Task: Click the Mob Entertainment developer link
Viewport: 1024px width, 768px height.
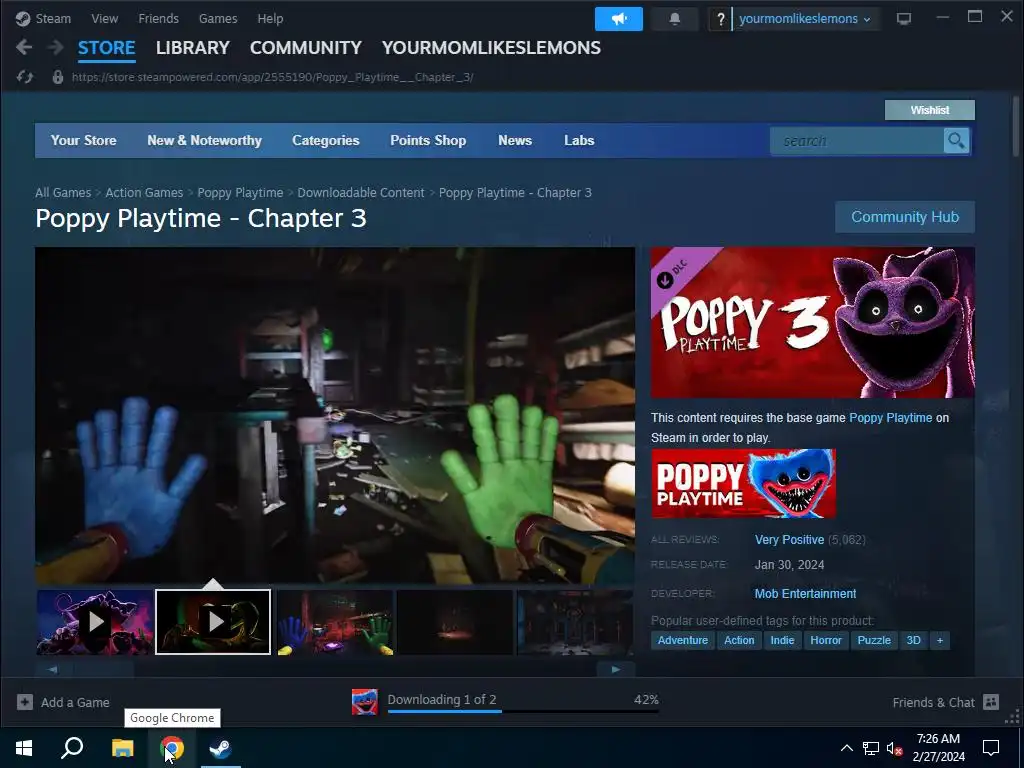Action: 805,594
